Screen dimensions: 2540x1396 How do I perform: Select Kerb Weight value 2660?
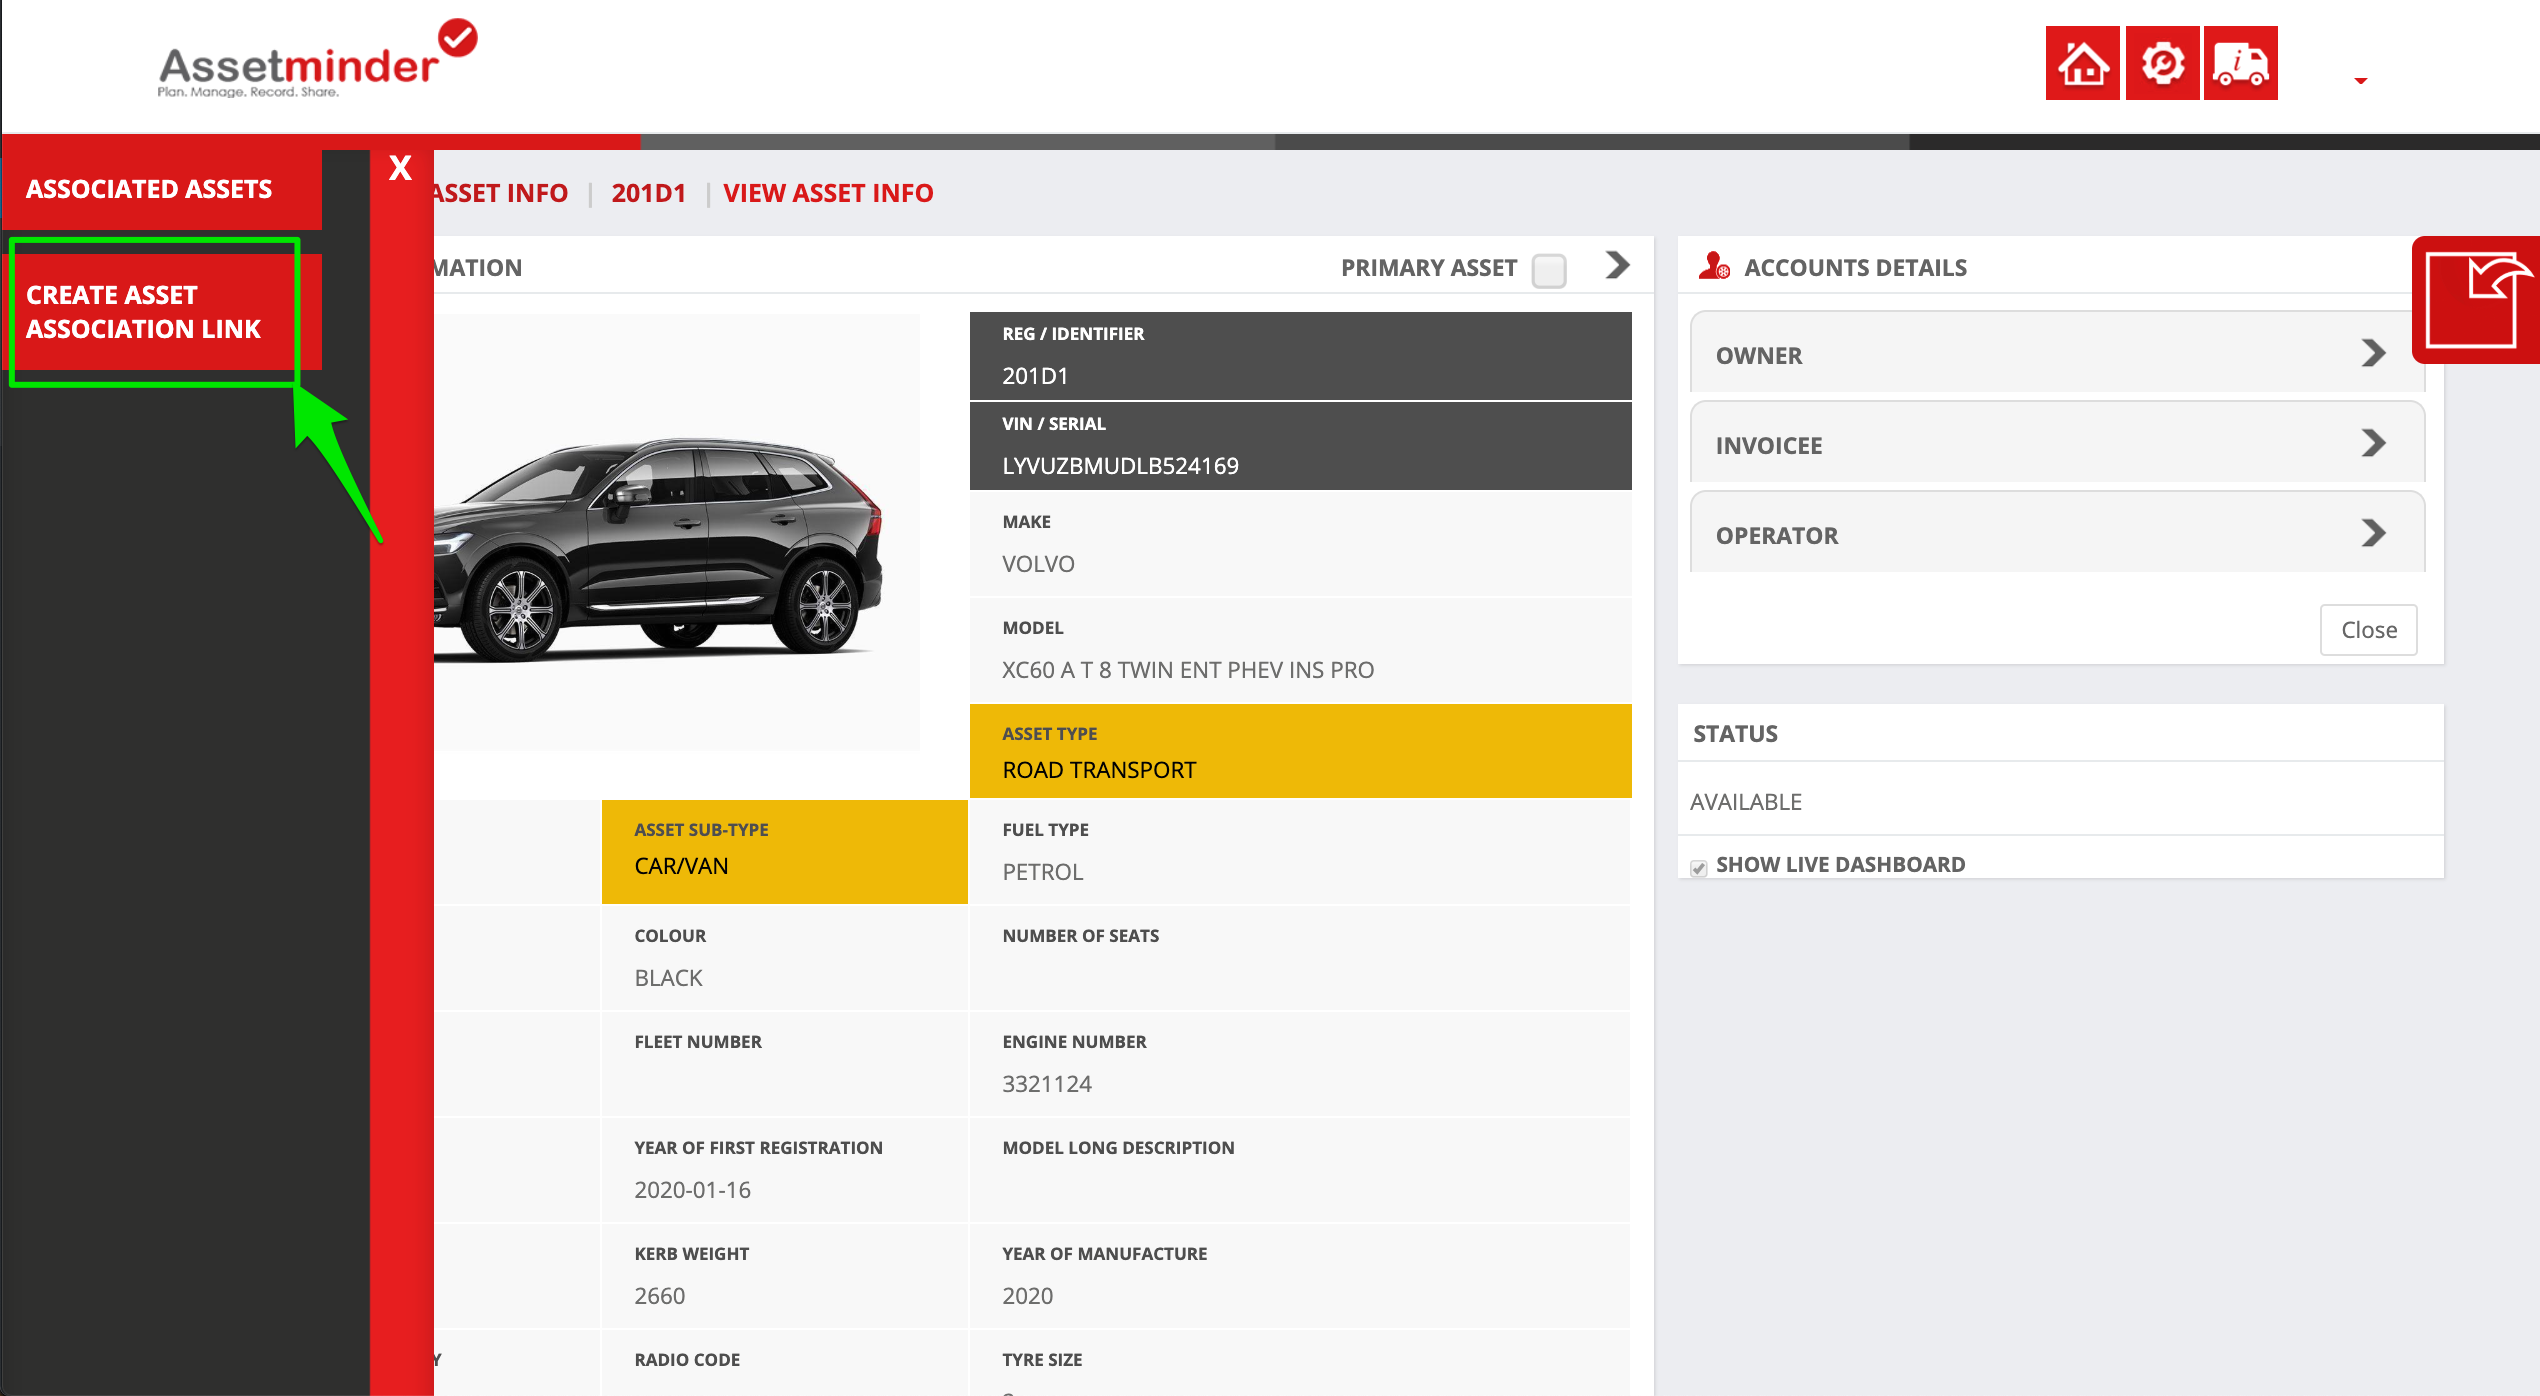(x=659, y=1296)
